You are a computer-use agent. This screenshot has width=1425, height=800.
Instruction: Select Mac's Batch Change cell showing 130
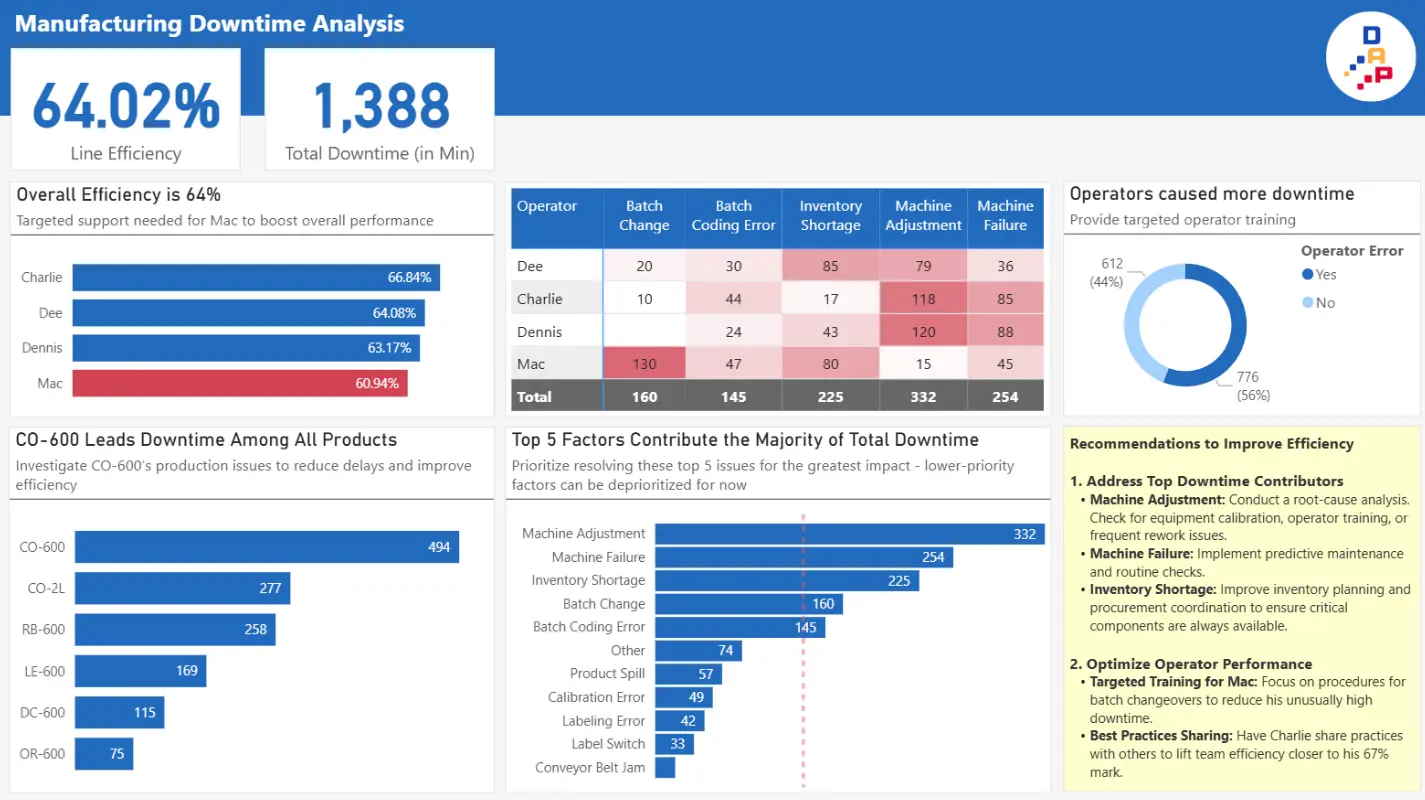coord(644,364)
